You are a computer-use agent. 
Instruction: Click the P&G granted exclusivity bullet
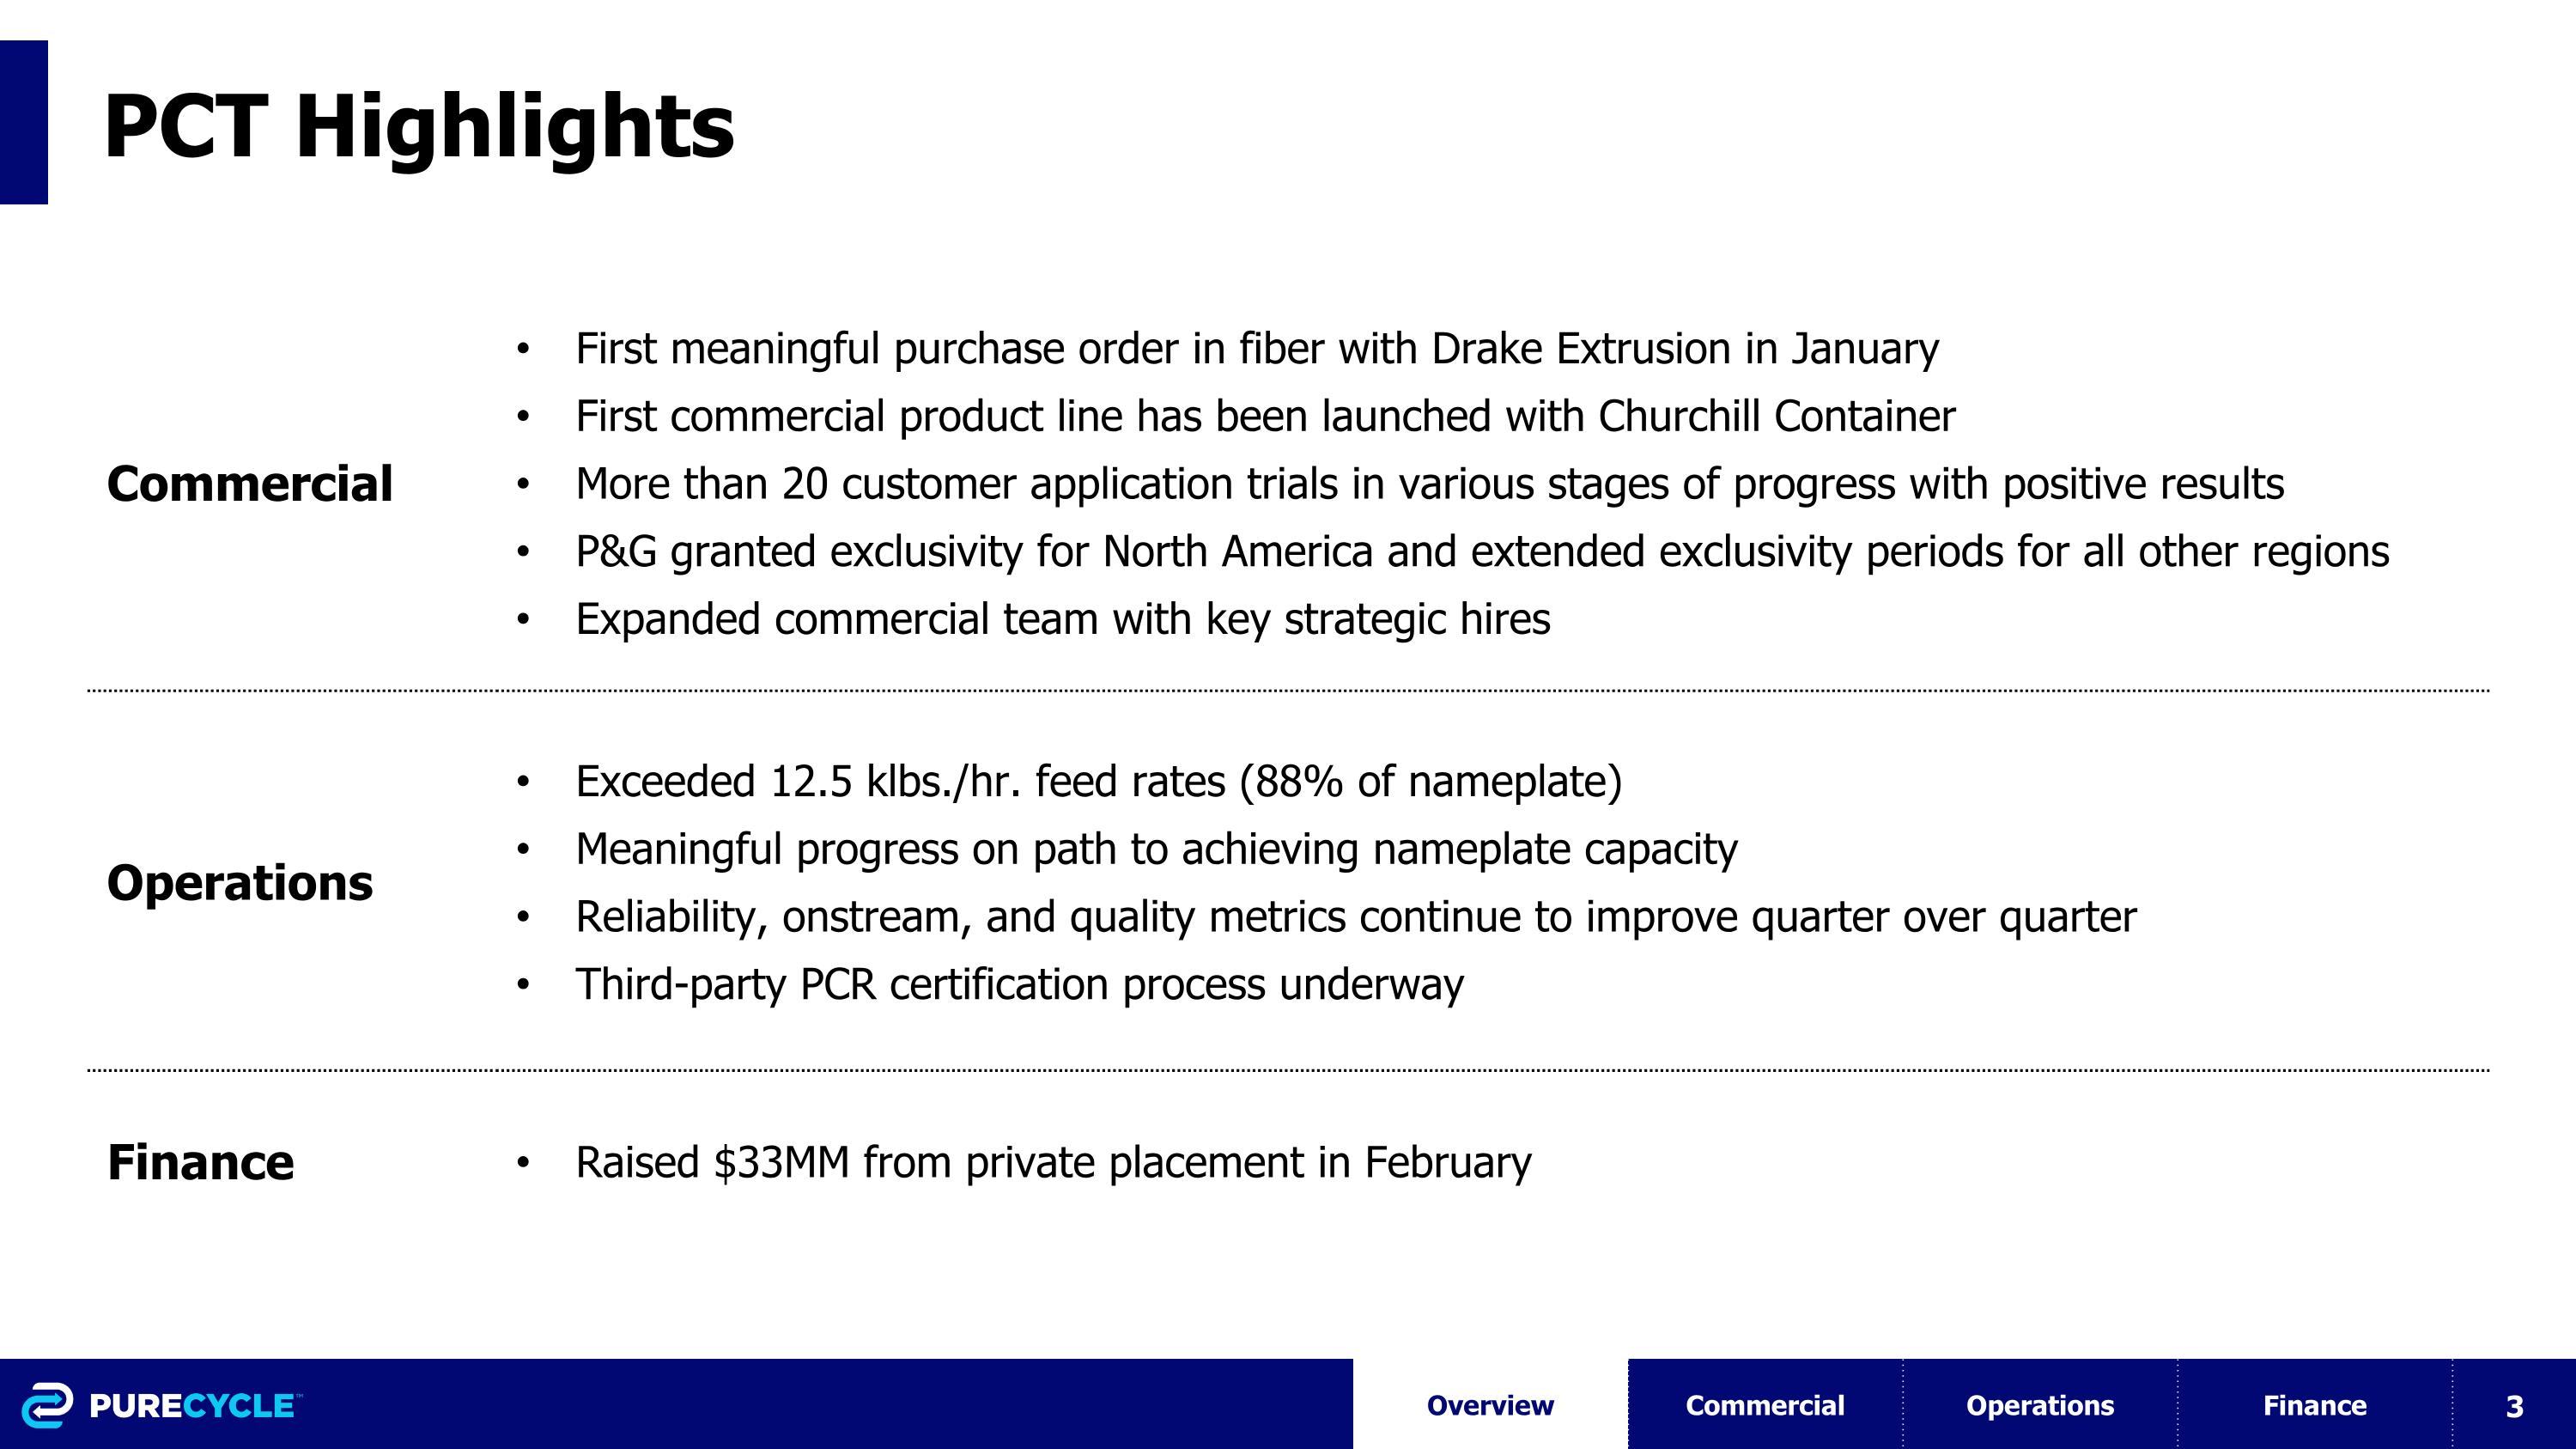tap(1482, 551)
